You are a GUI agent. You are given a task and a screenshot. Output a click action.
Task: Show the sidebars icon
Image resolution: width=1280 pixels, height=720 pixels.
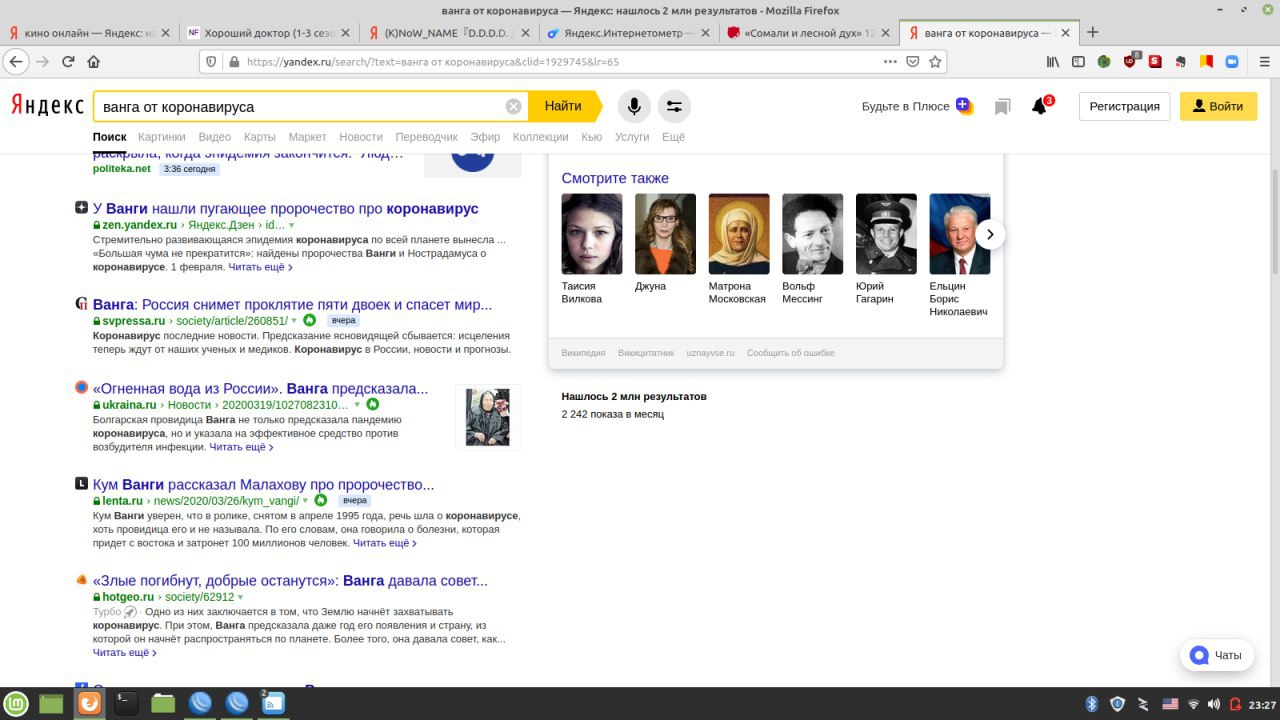[x=1078, y=61]
